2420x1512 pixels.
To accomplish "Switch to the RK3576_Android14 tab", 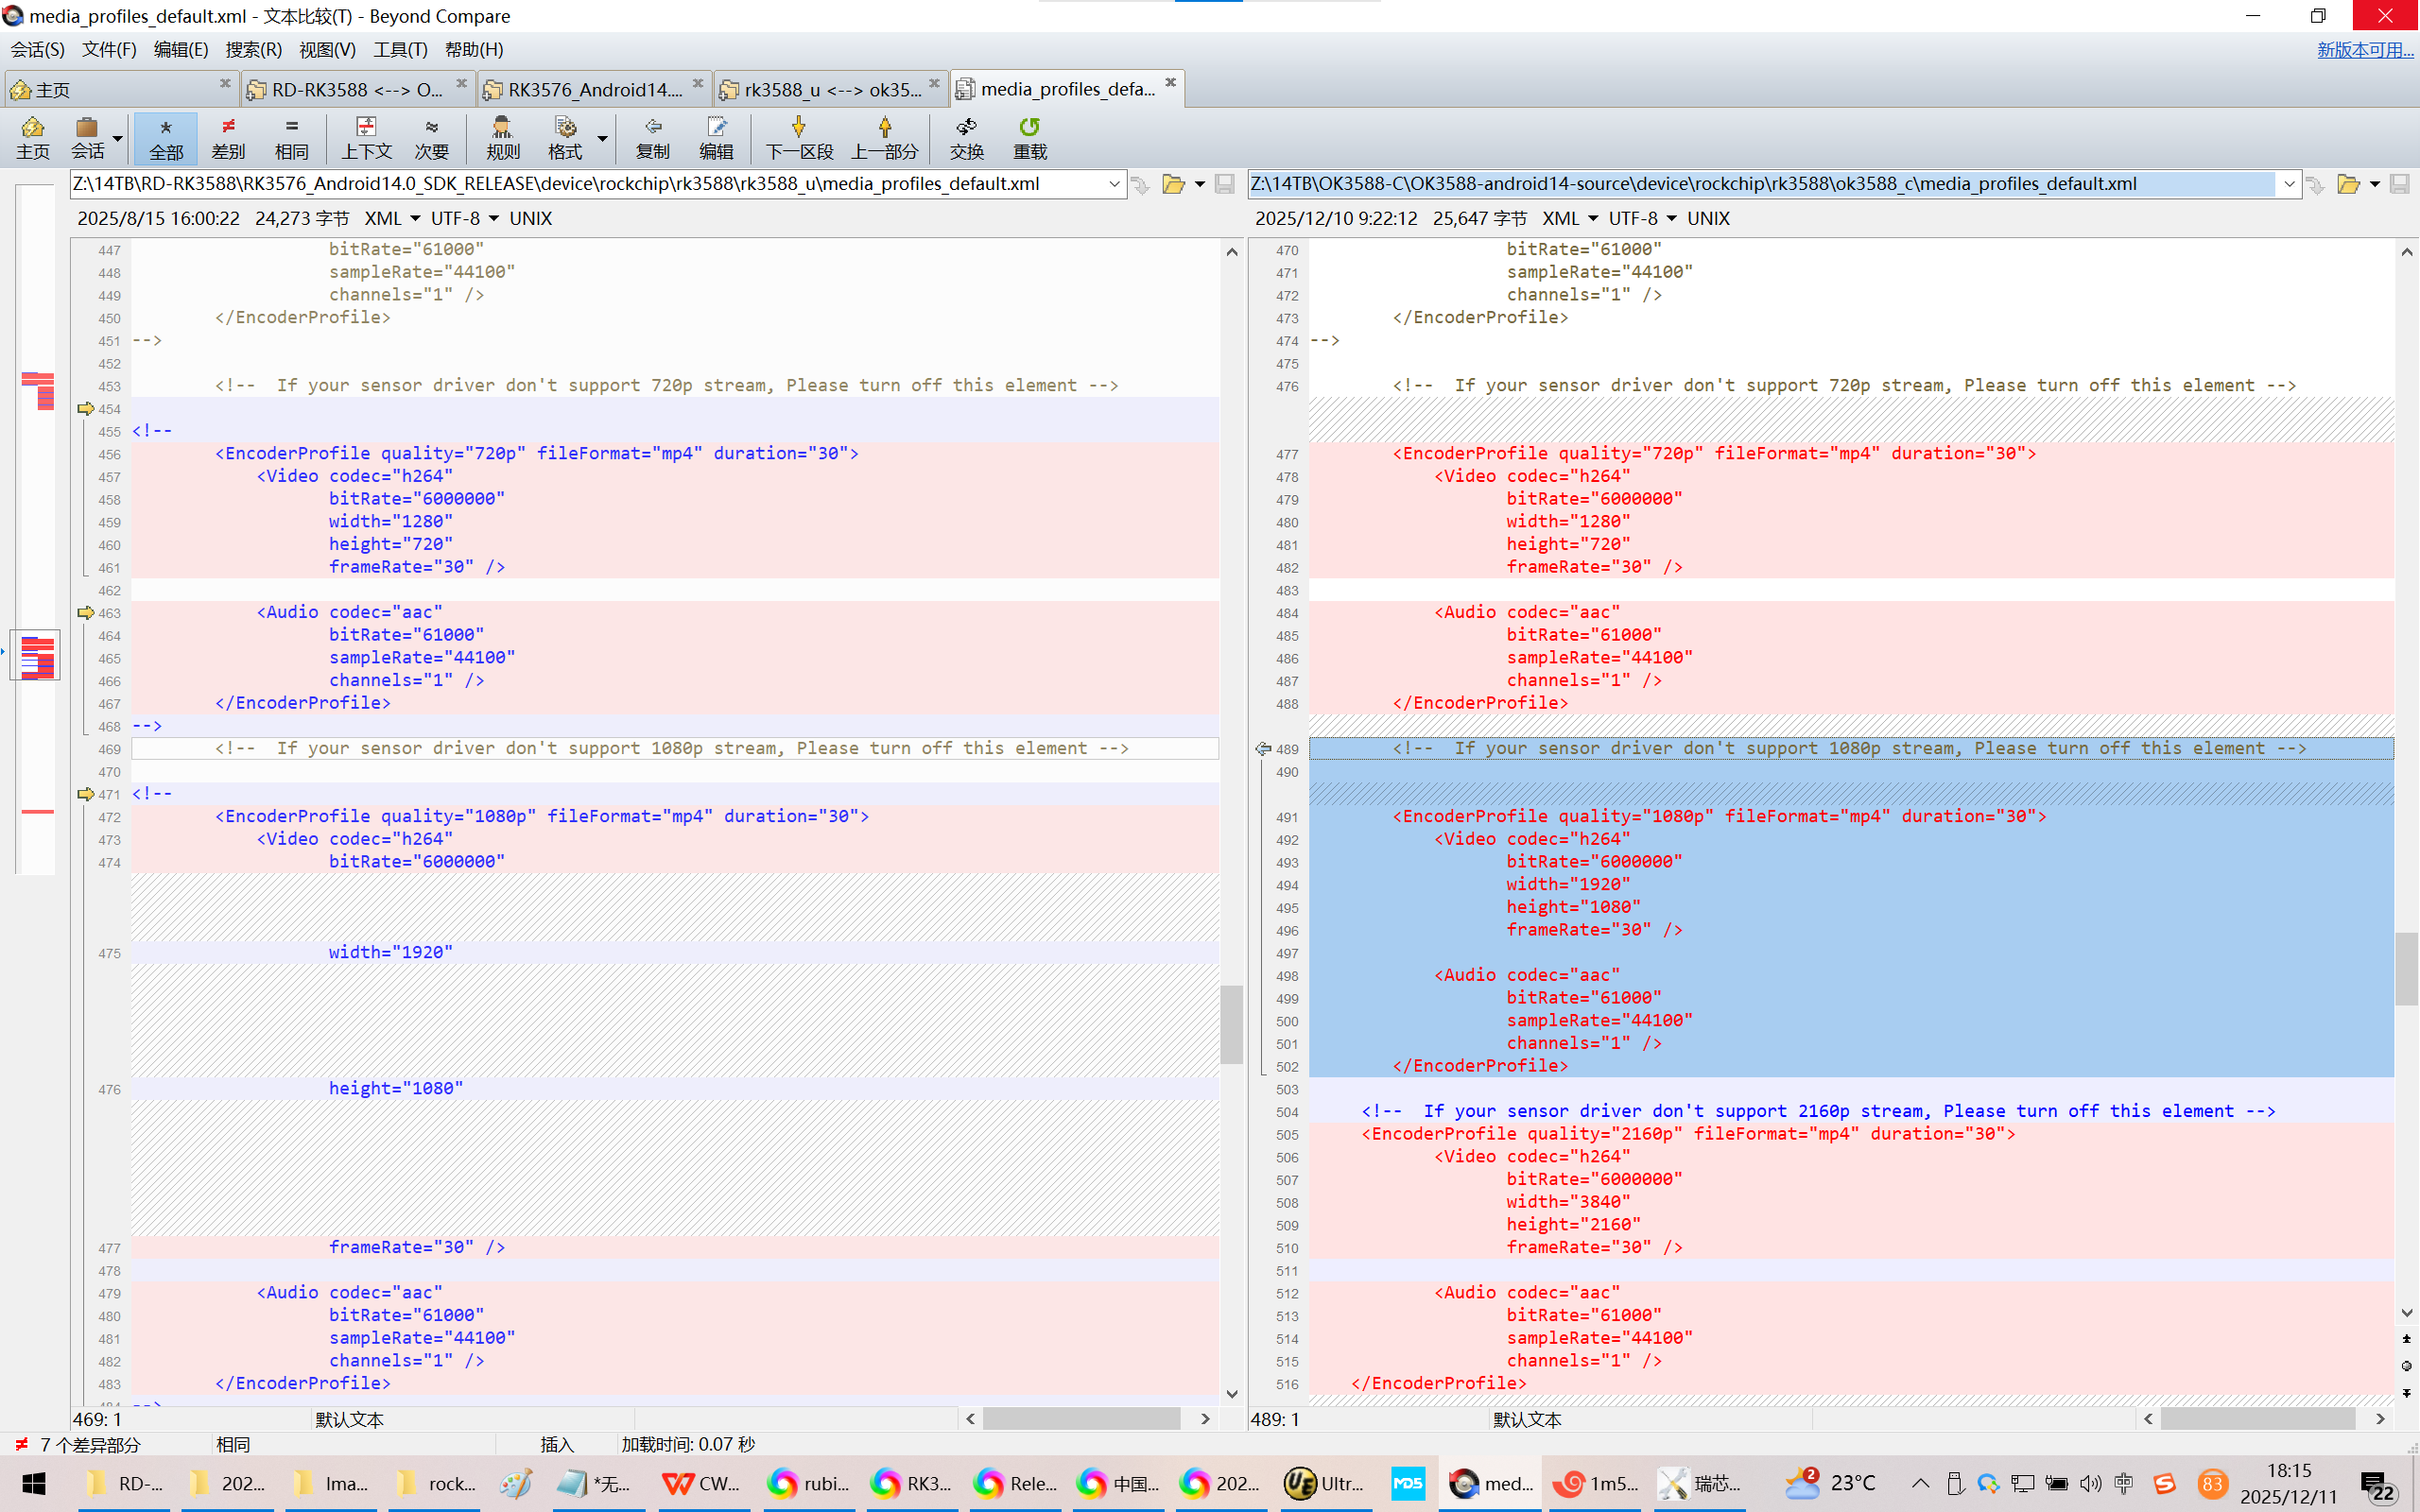I will tap(593, 89).
